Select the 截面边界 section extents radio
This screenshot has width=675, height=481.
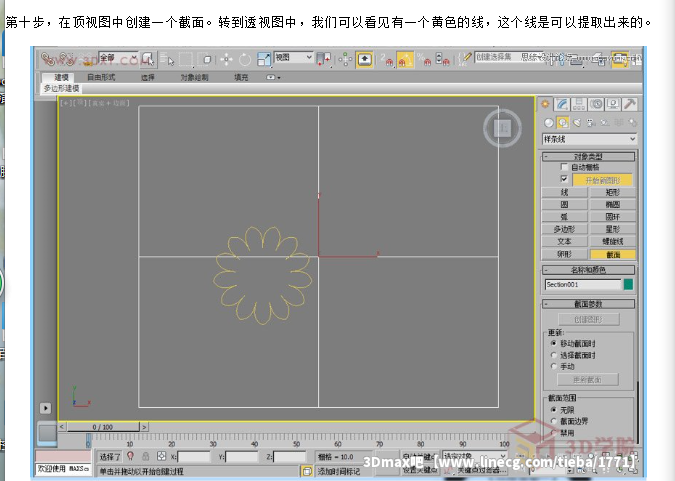click(554, 421)
